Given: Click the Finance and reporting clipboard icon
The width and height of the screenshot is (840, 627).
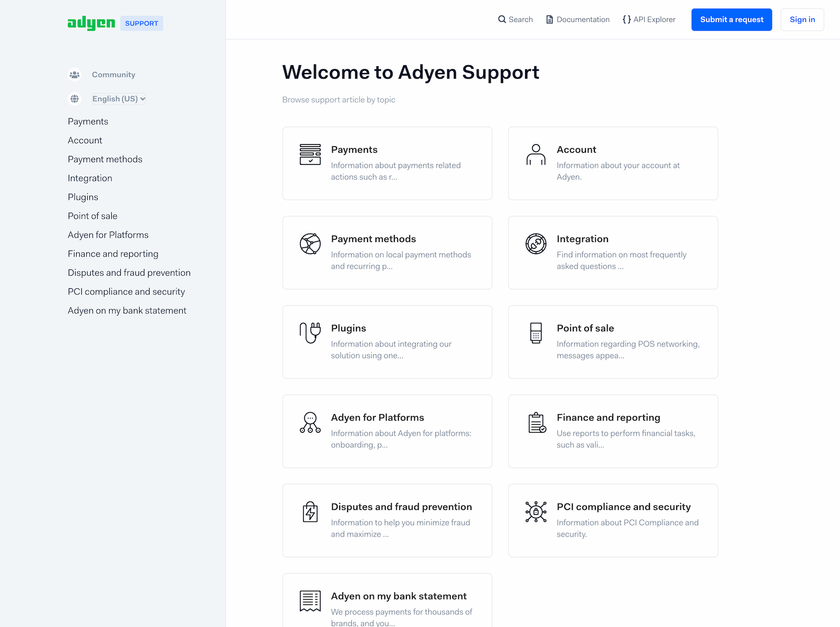Looking at the screenshot, I should tap(536, 422).
